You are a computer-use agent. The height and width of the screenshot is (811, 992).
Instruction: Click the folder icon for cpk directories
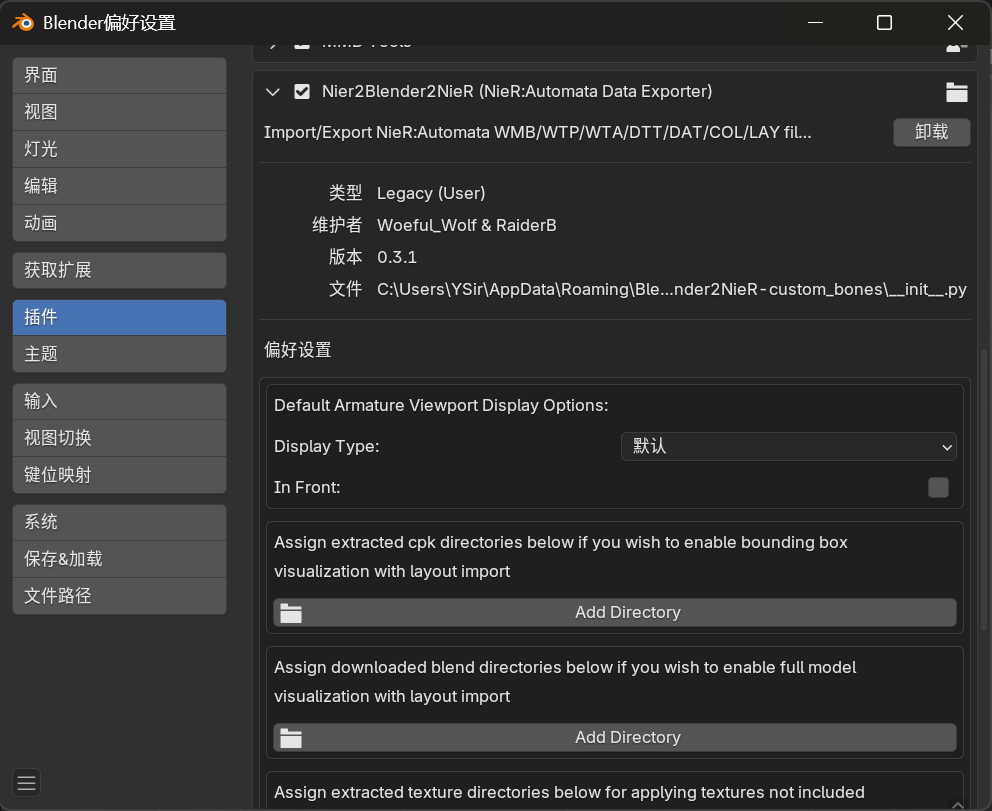click(x=291, y=613)
